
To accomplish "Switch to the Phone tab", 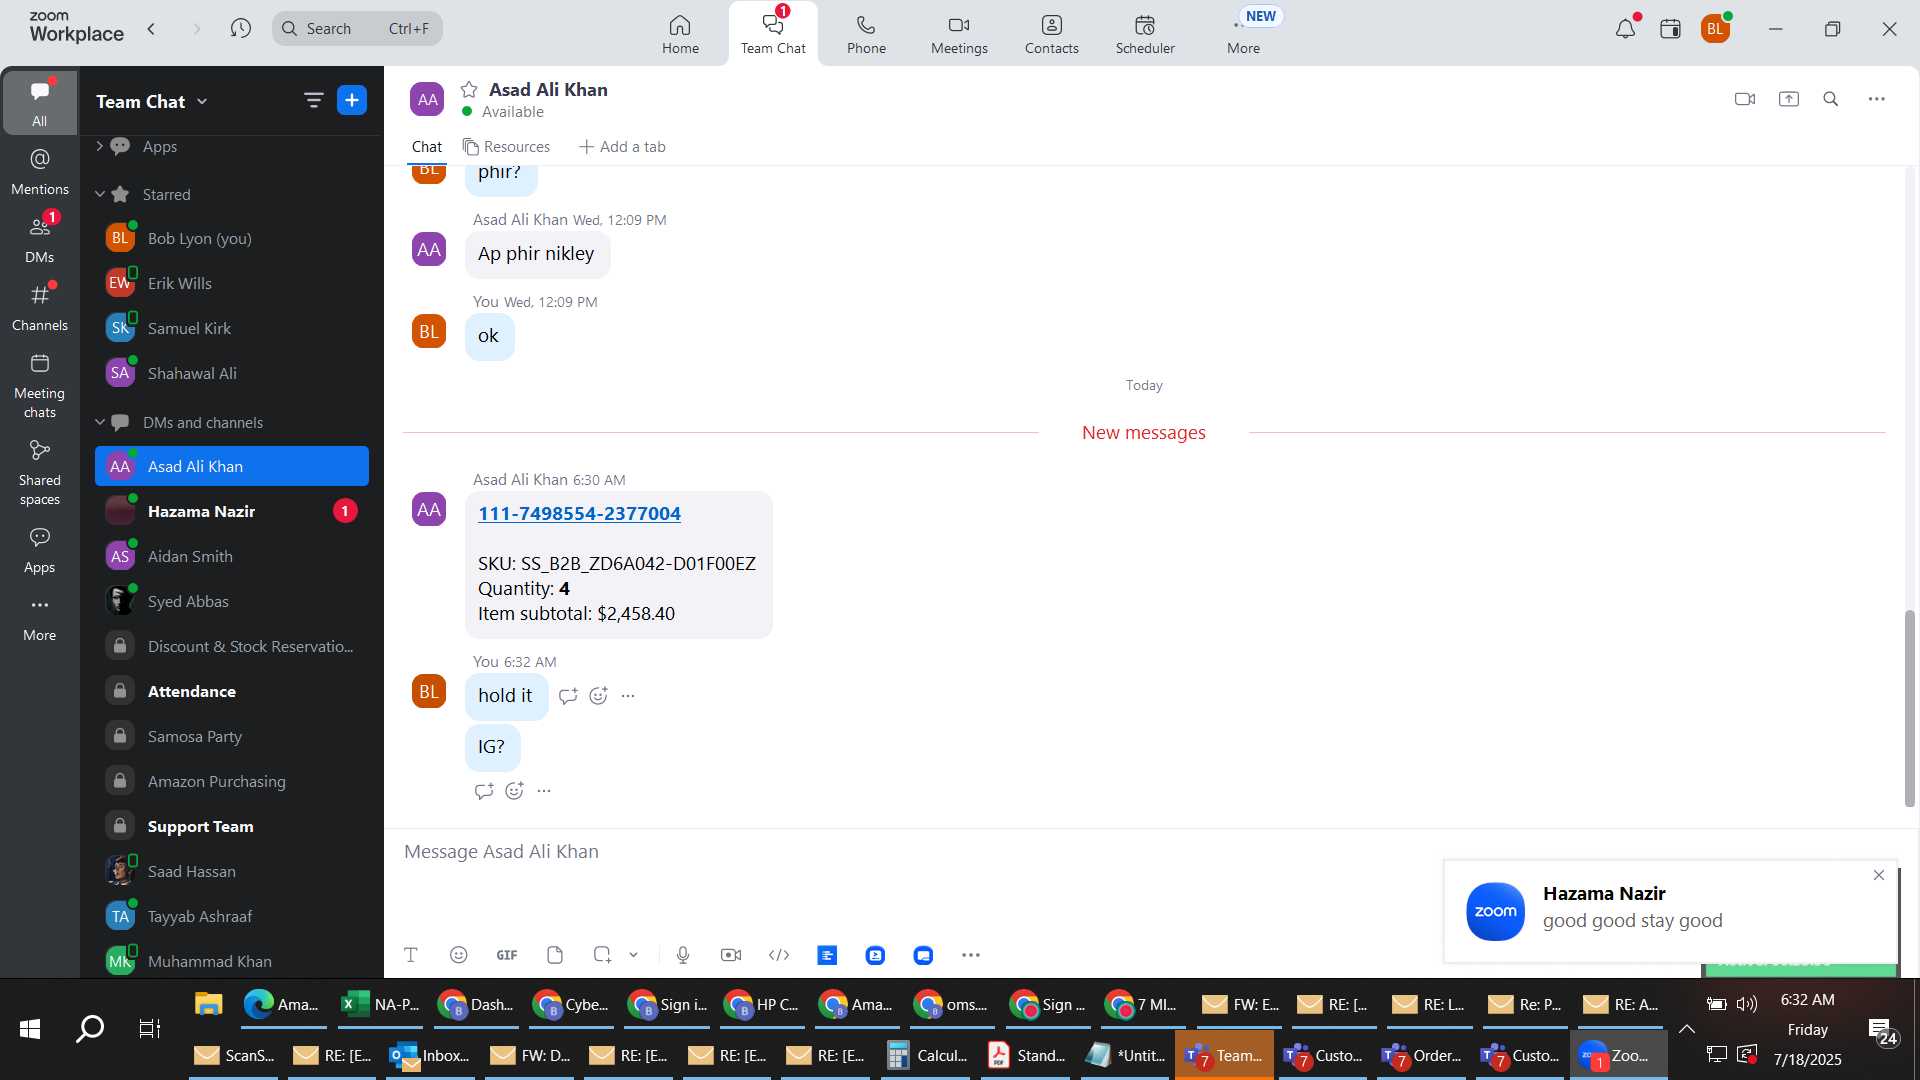I will point(866,34).
